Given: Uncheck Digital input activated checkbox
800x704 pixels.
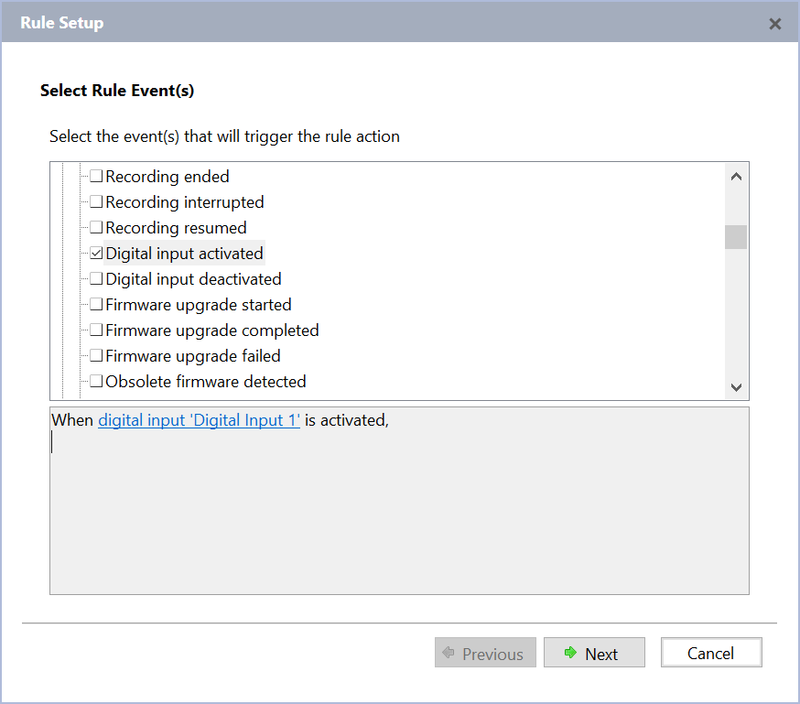Looking at the screenshot, I should pyautogui.click(x=97, y=254).
